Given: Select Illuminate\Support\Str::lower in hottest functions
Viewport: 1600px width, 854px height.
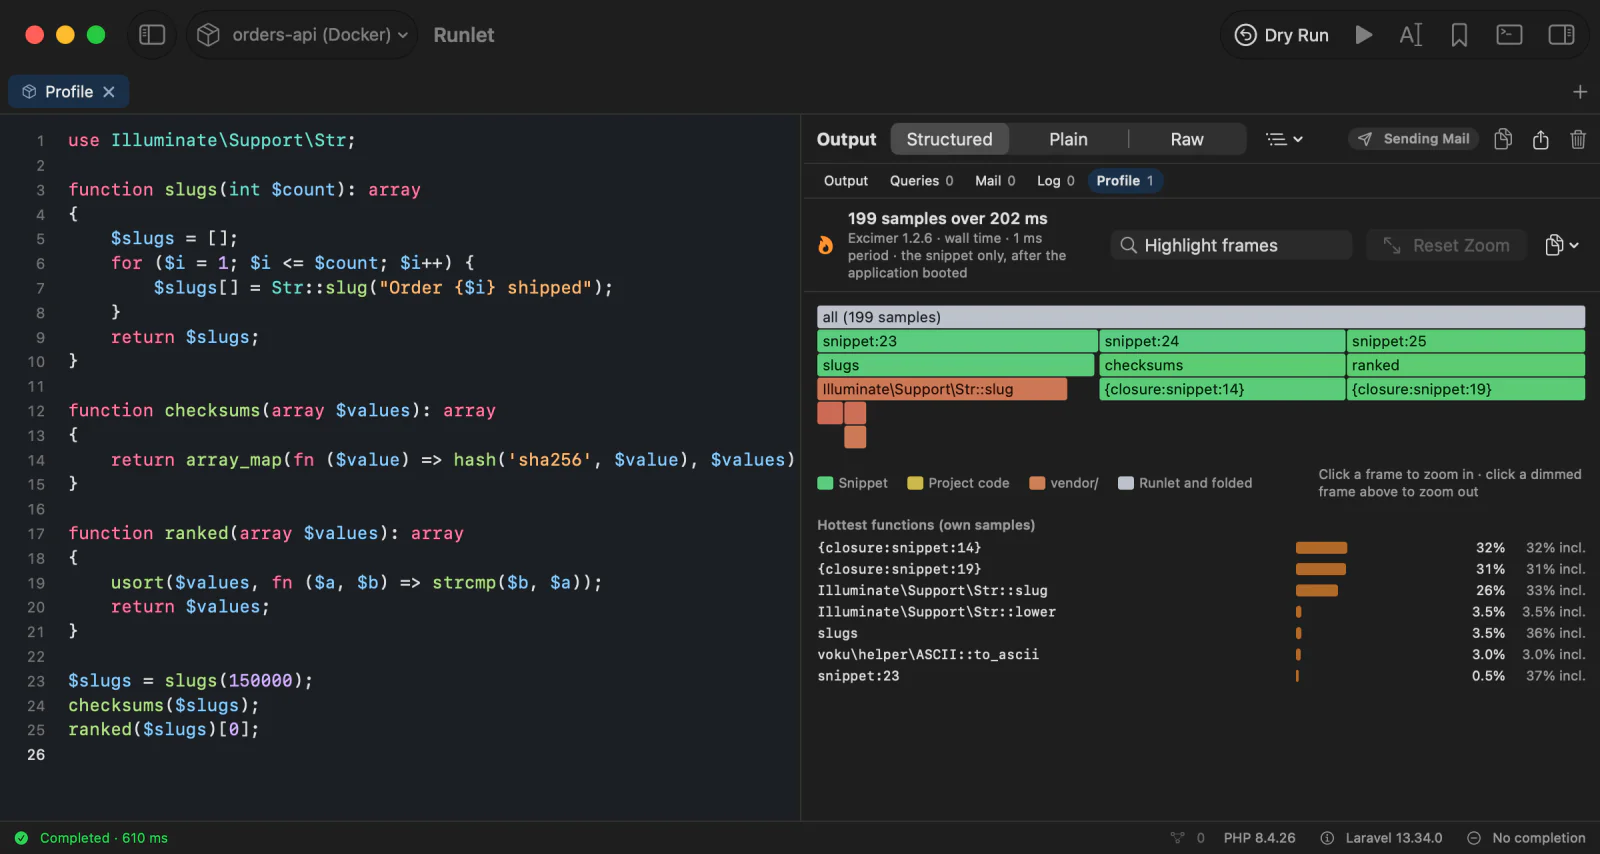Looking at the screenshot, I should click(1201, 612).
